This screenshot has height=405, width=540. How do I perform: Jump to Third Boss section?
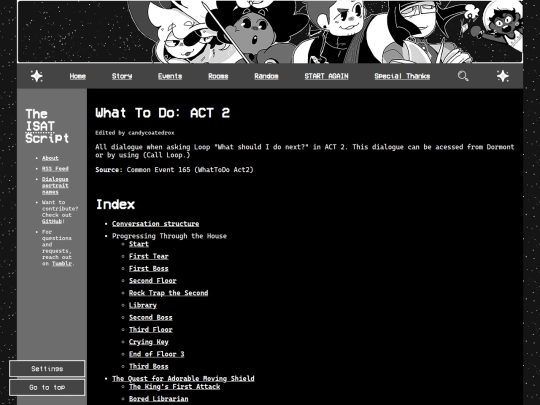pos(149,366)
